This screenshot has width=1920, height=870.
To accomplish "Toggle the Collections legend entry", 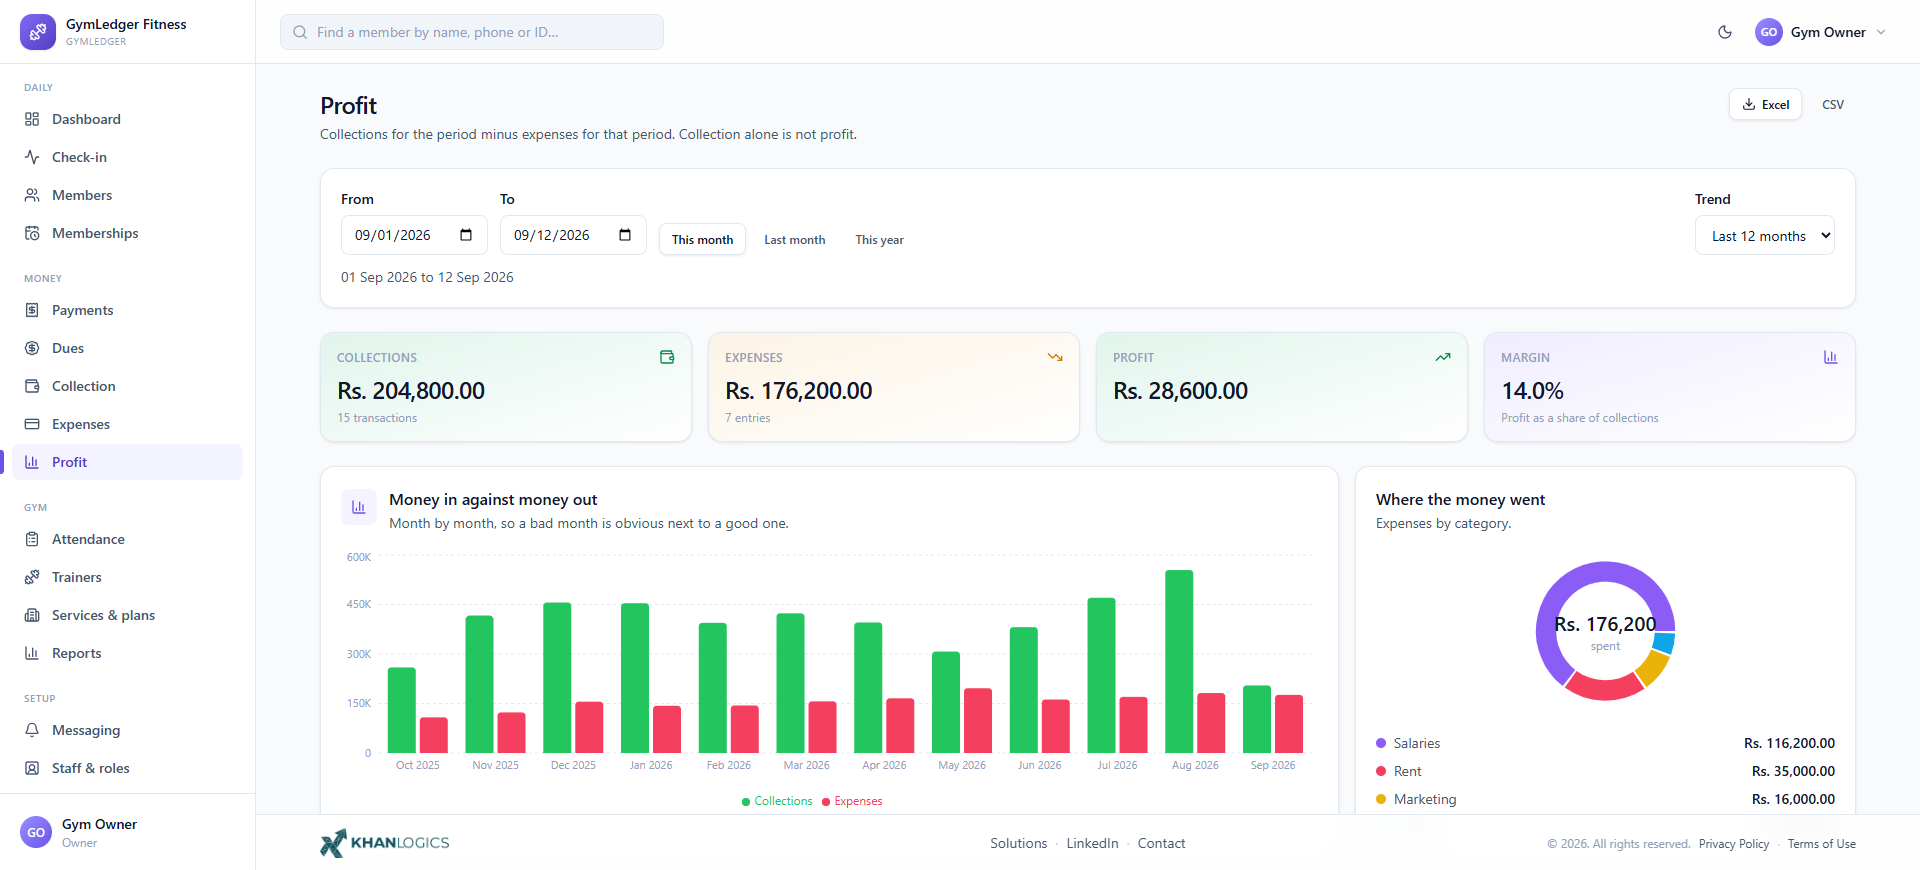I will click(x=777, y=801).
